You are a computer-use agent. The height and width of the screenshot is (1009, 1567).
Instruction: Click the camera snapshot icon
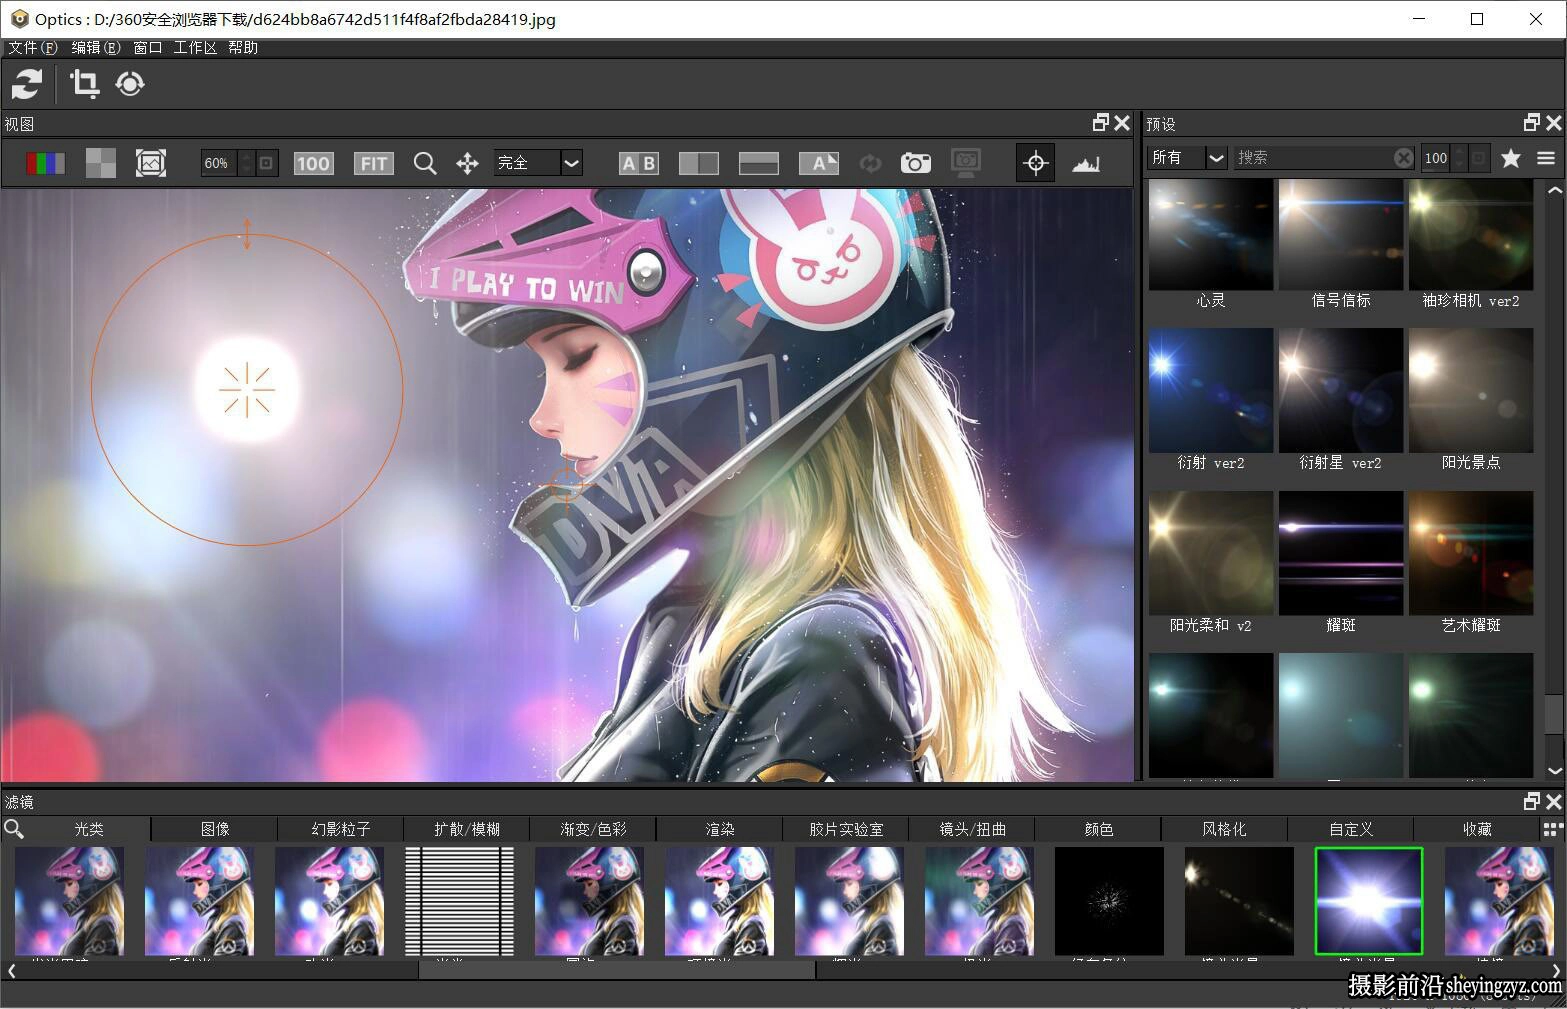click(915, 163)
